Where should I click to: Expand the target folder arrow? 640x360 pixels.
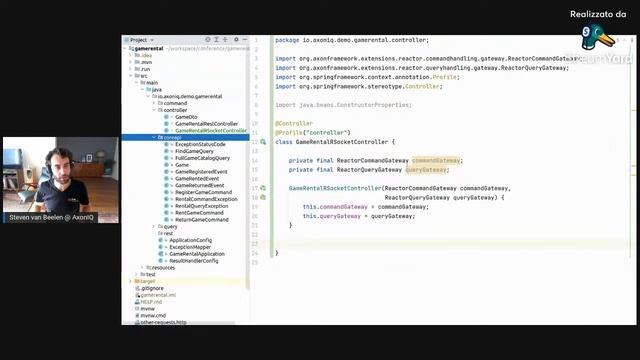[131, 281]
